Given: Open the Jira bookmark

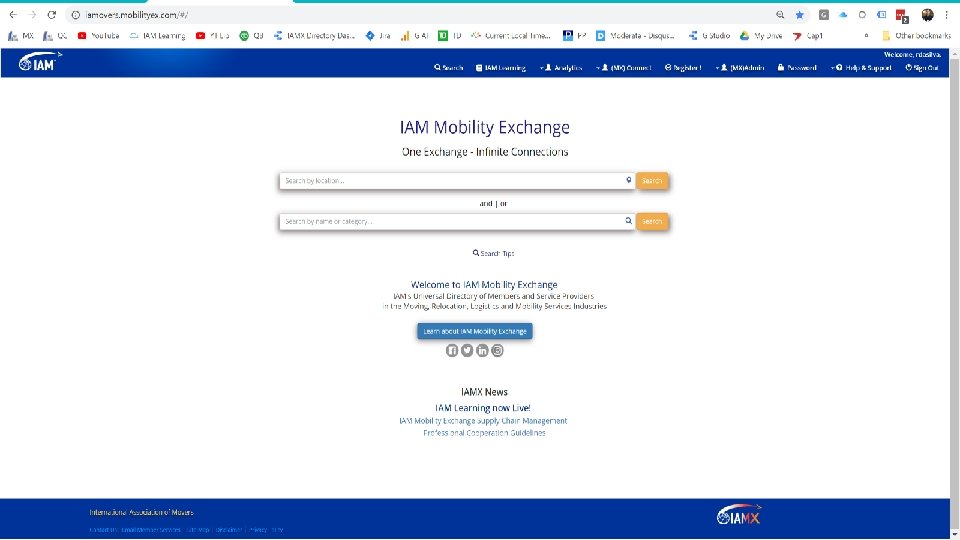Looking at the screenshot, I should click(x=378, y=36).
